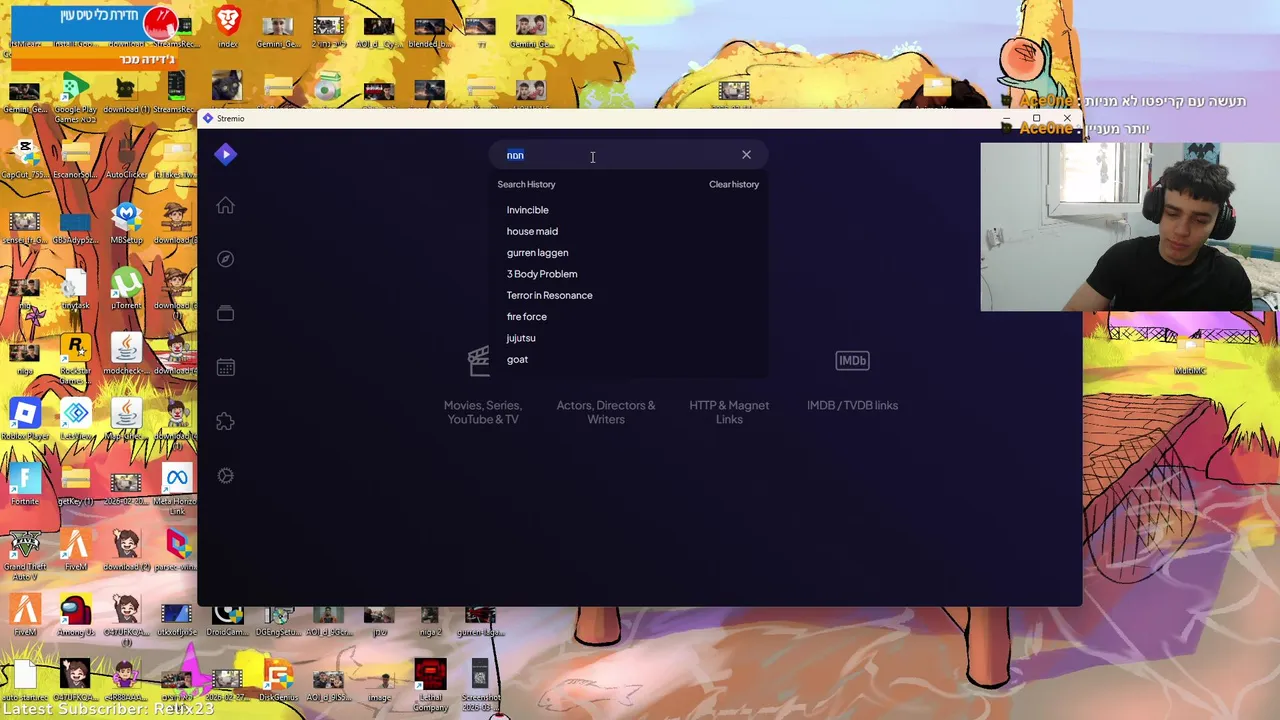1280x720 pixels.
Task: Open Fortnite desktop icon
Action: tap(25, 484)
